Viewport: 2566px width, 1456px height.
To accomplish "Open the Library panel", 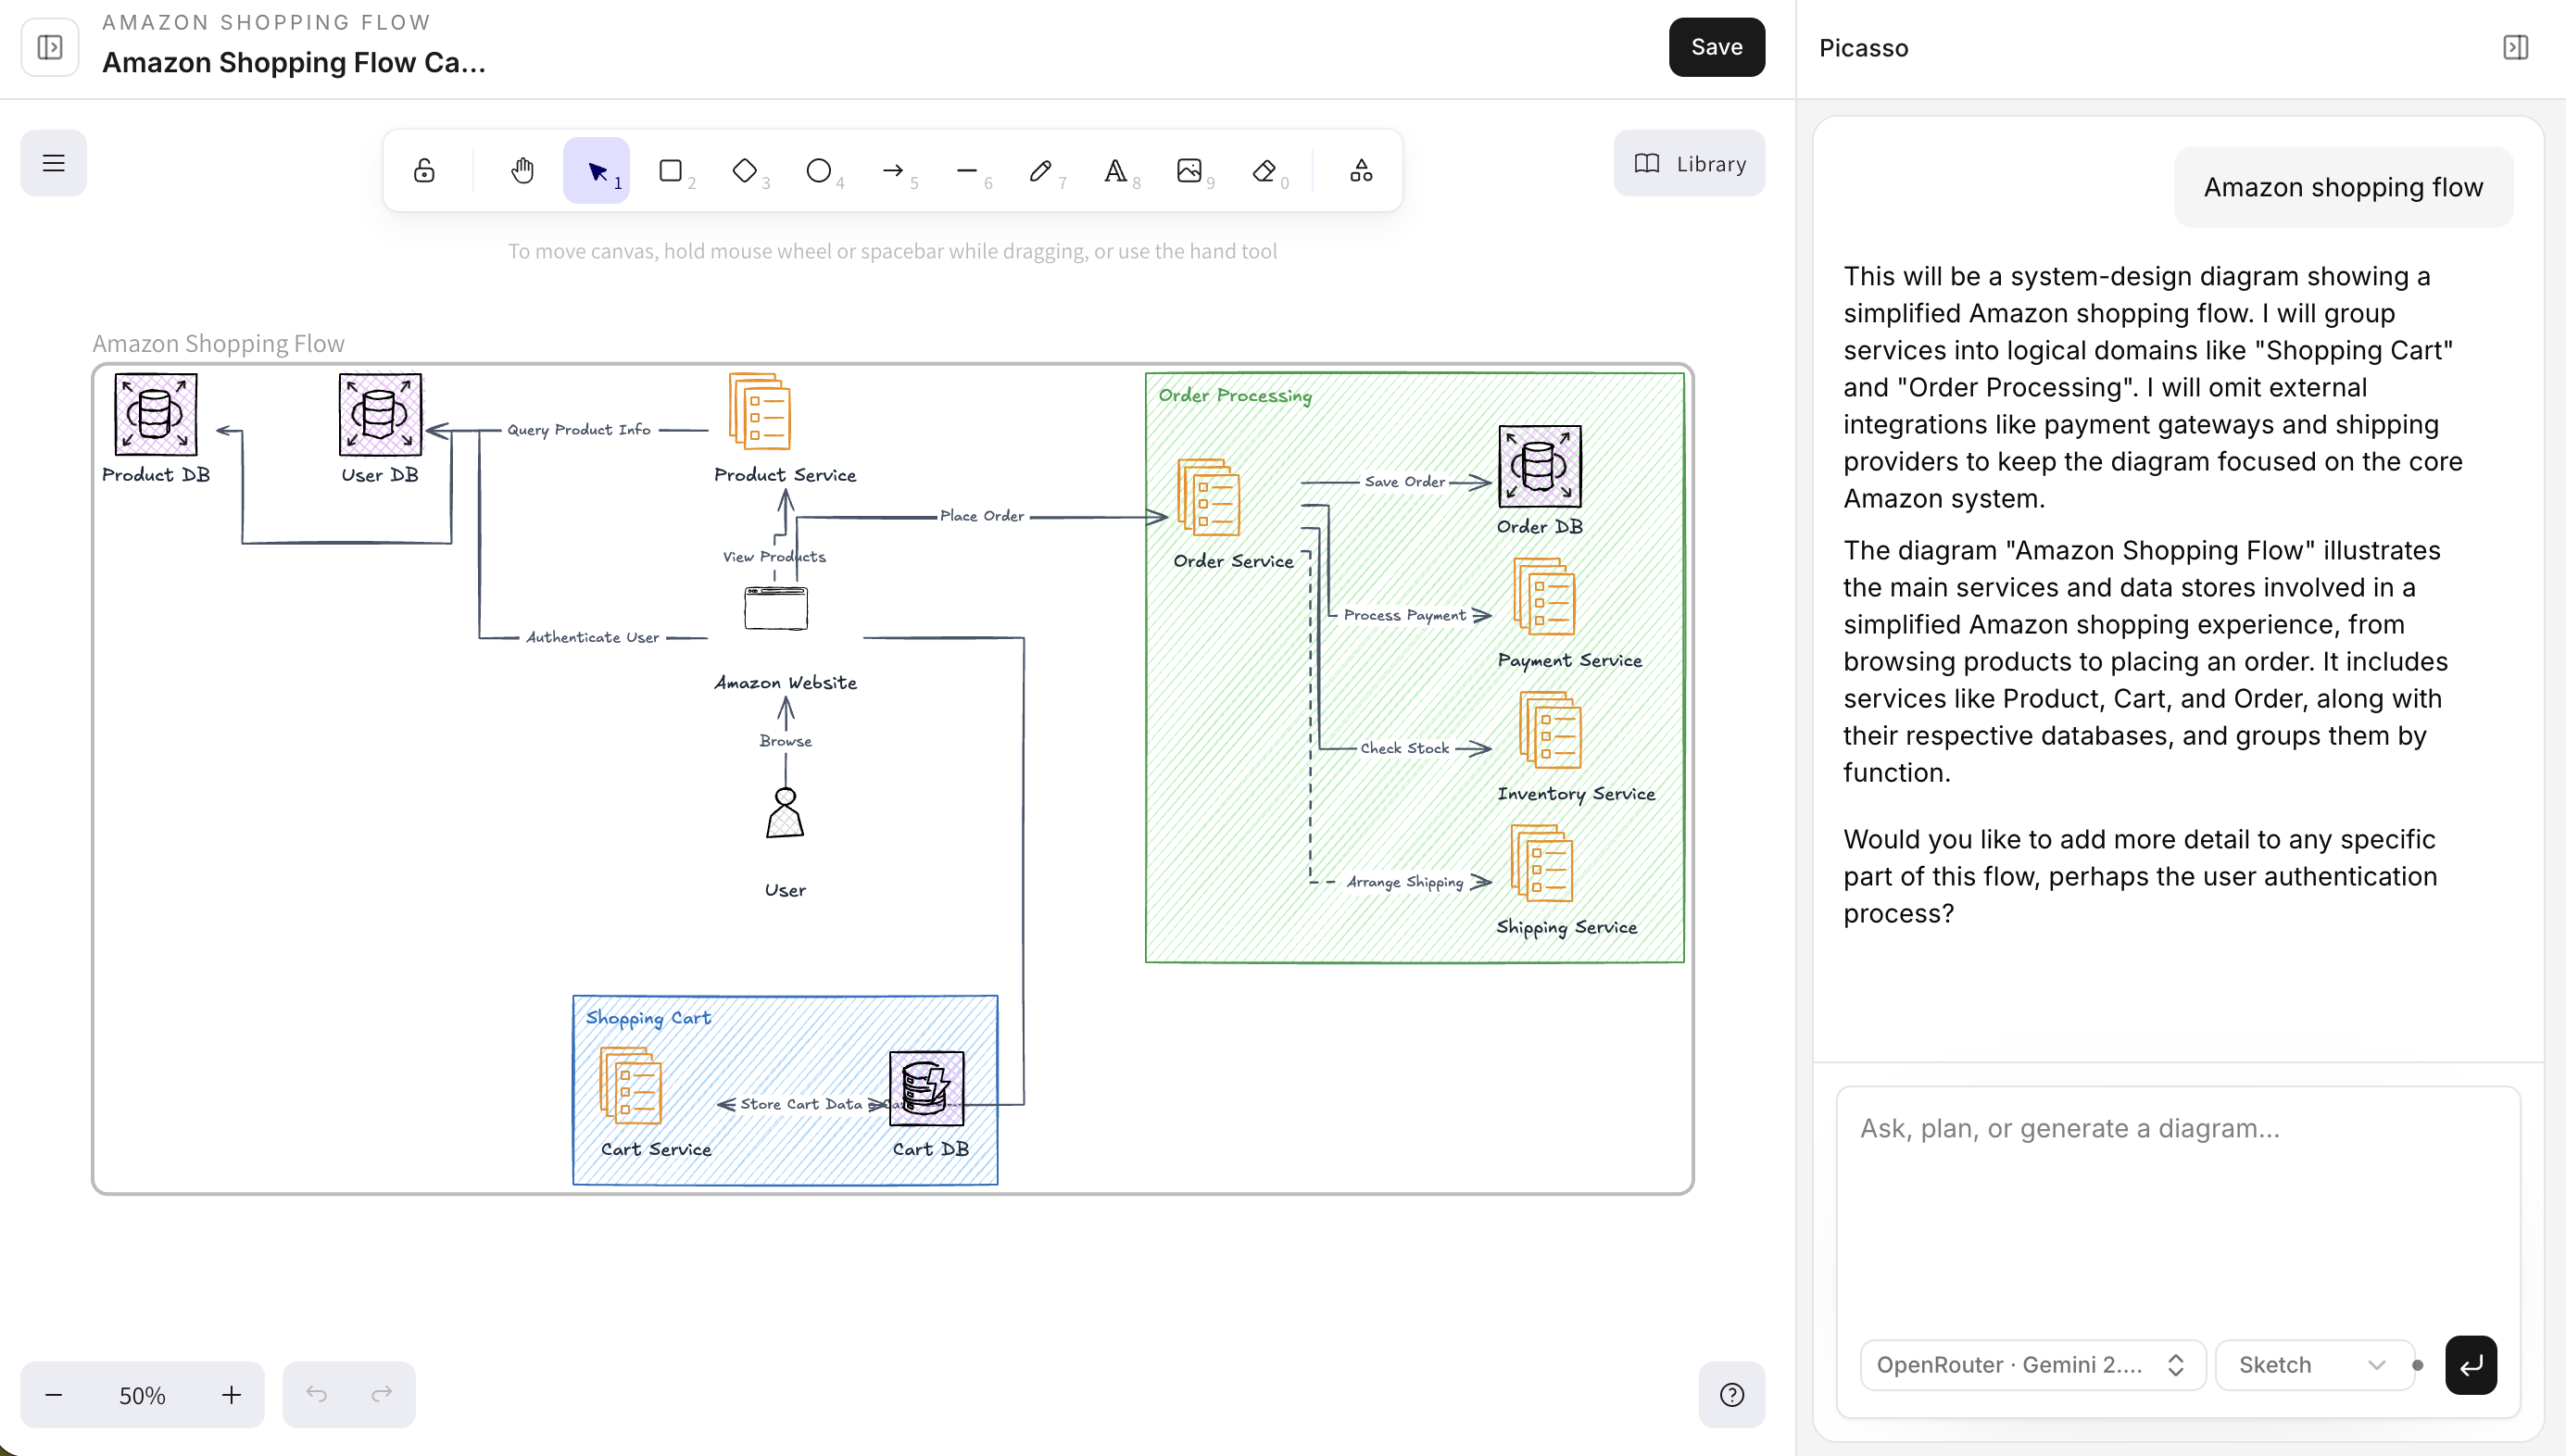I will 1689,163.
